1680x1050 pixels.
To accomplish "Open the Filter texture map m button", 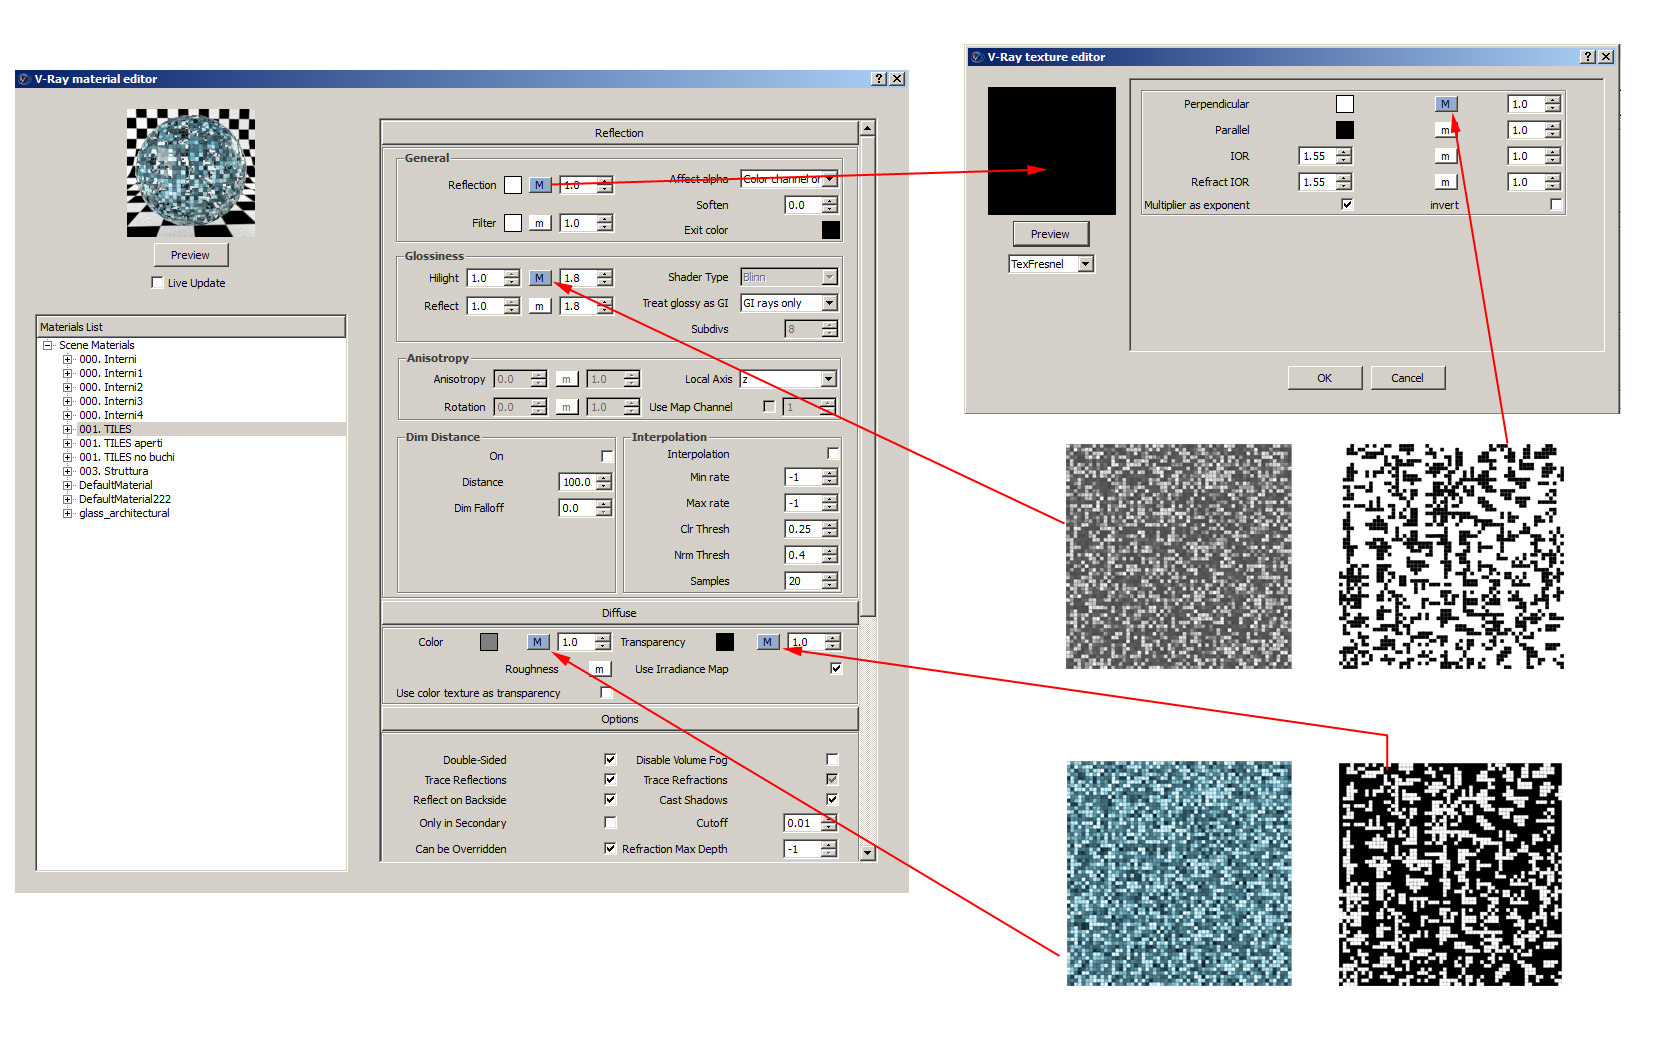I will click(539, 223).
